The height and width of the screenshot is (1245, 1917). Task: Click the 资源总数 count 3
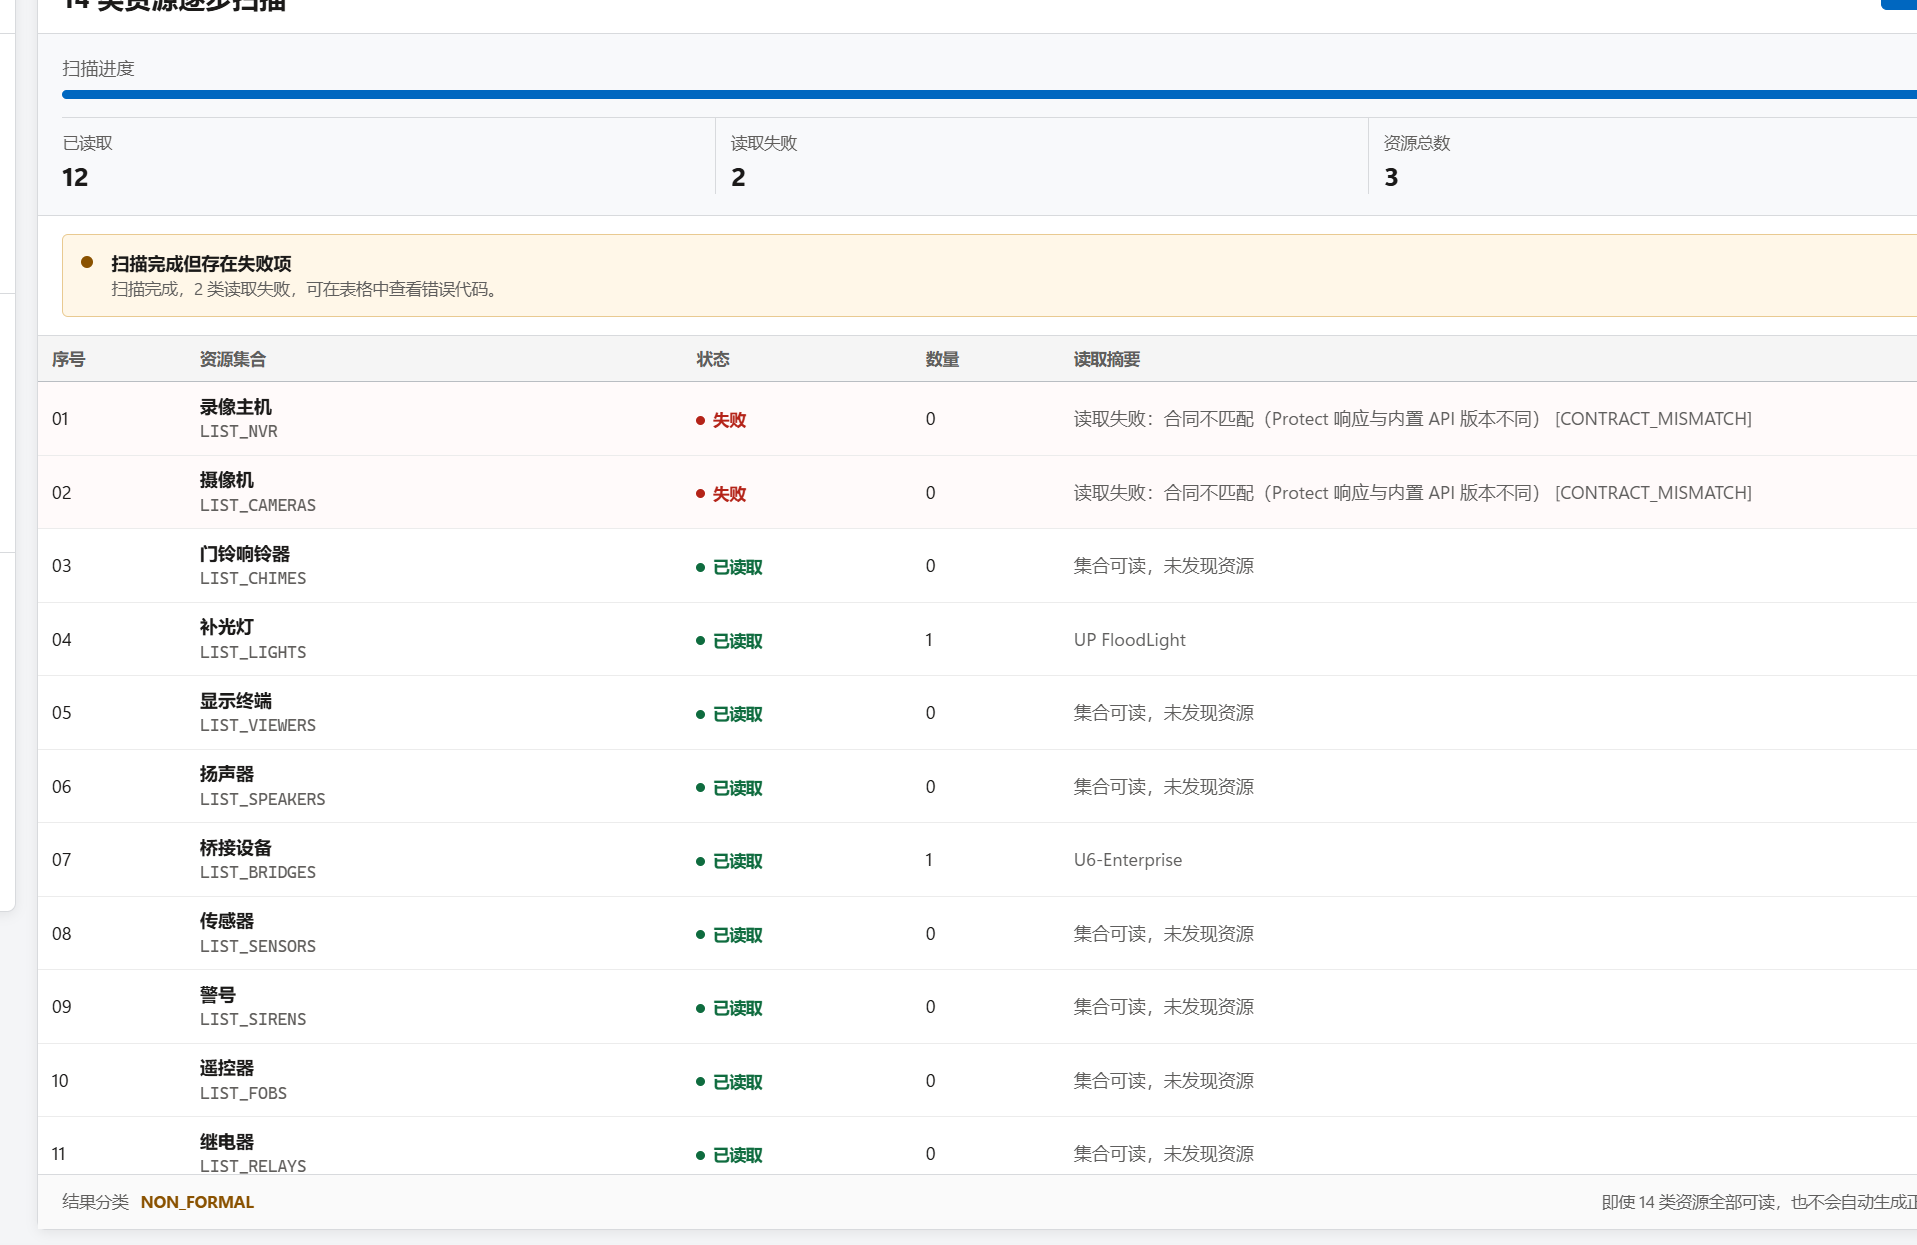(x=1391, y=178)
